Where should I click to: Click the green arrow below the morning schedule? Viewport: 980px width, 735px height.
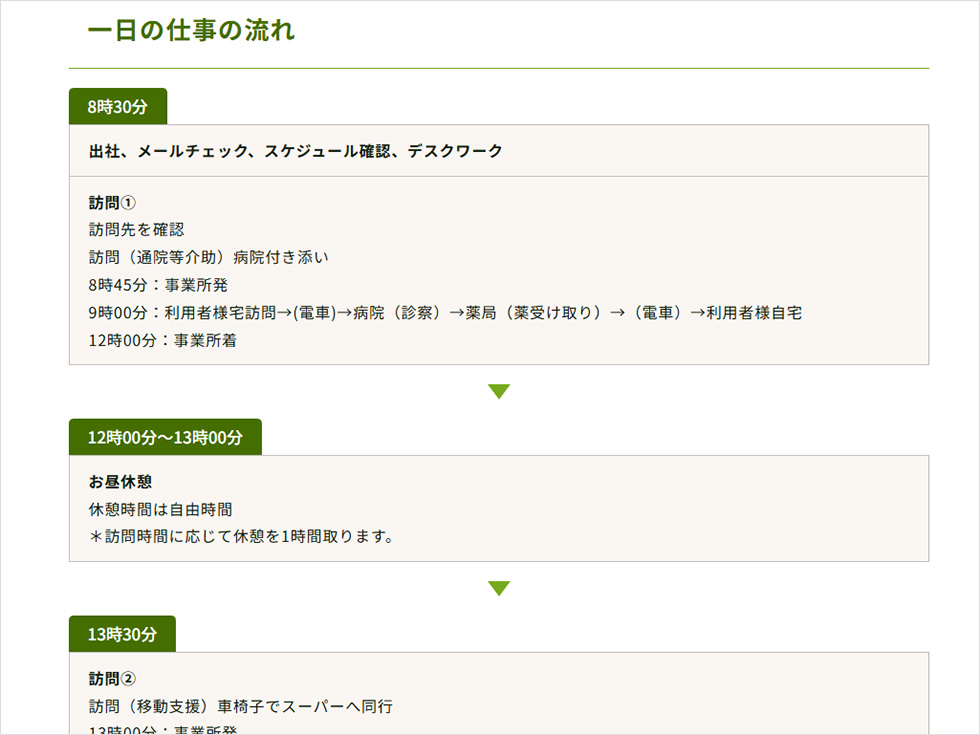(x=499, y=391)
